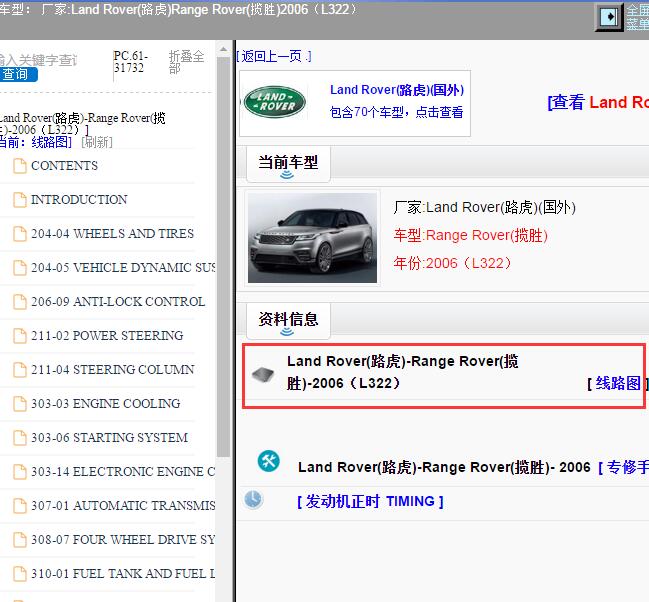Click the blue 查询 search button
649x602 pixels.
click(x=18, y=75)
